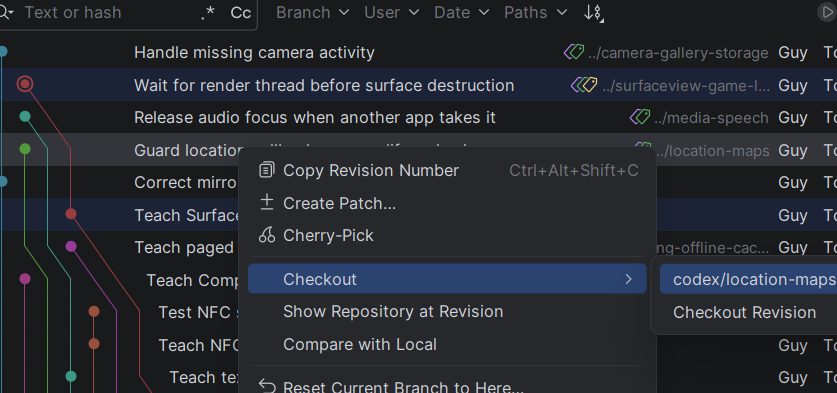The image size is (837, 393).
Task: Select Show Repository at Revision
Action: [x=447, y=312]
